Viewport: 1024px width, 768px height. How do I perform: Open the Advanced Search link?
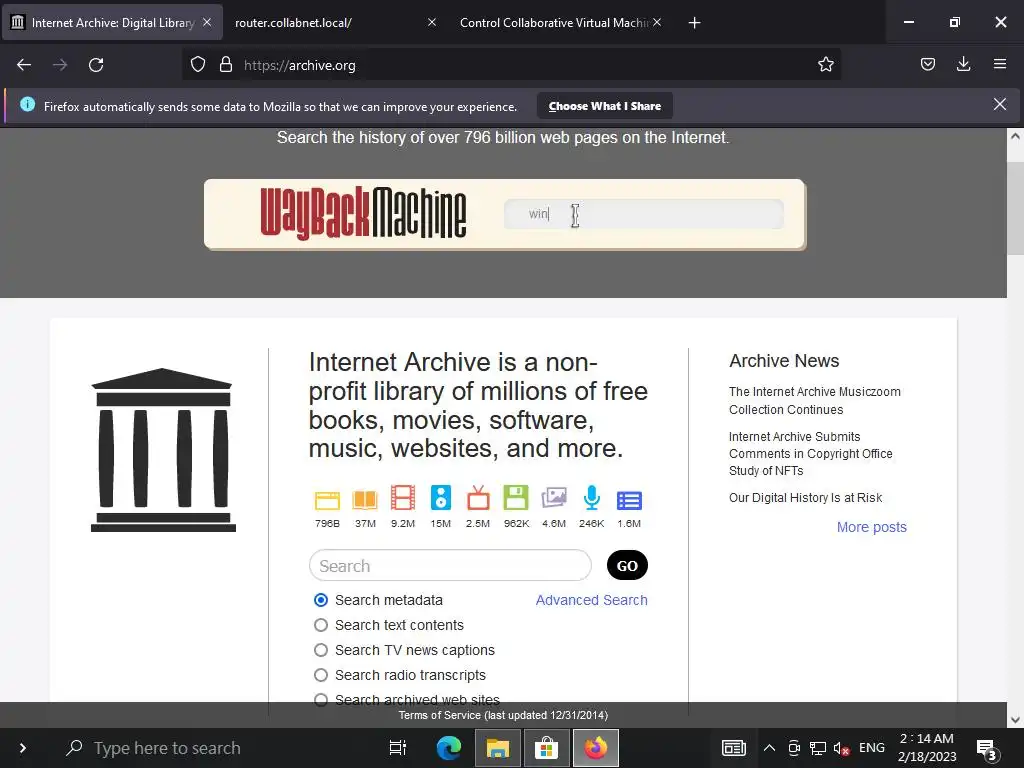(x=592, y=600)
